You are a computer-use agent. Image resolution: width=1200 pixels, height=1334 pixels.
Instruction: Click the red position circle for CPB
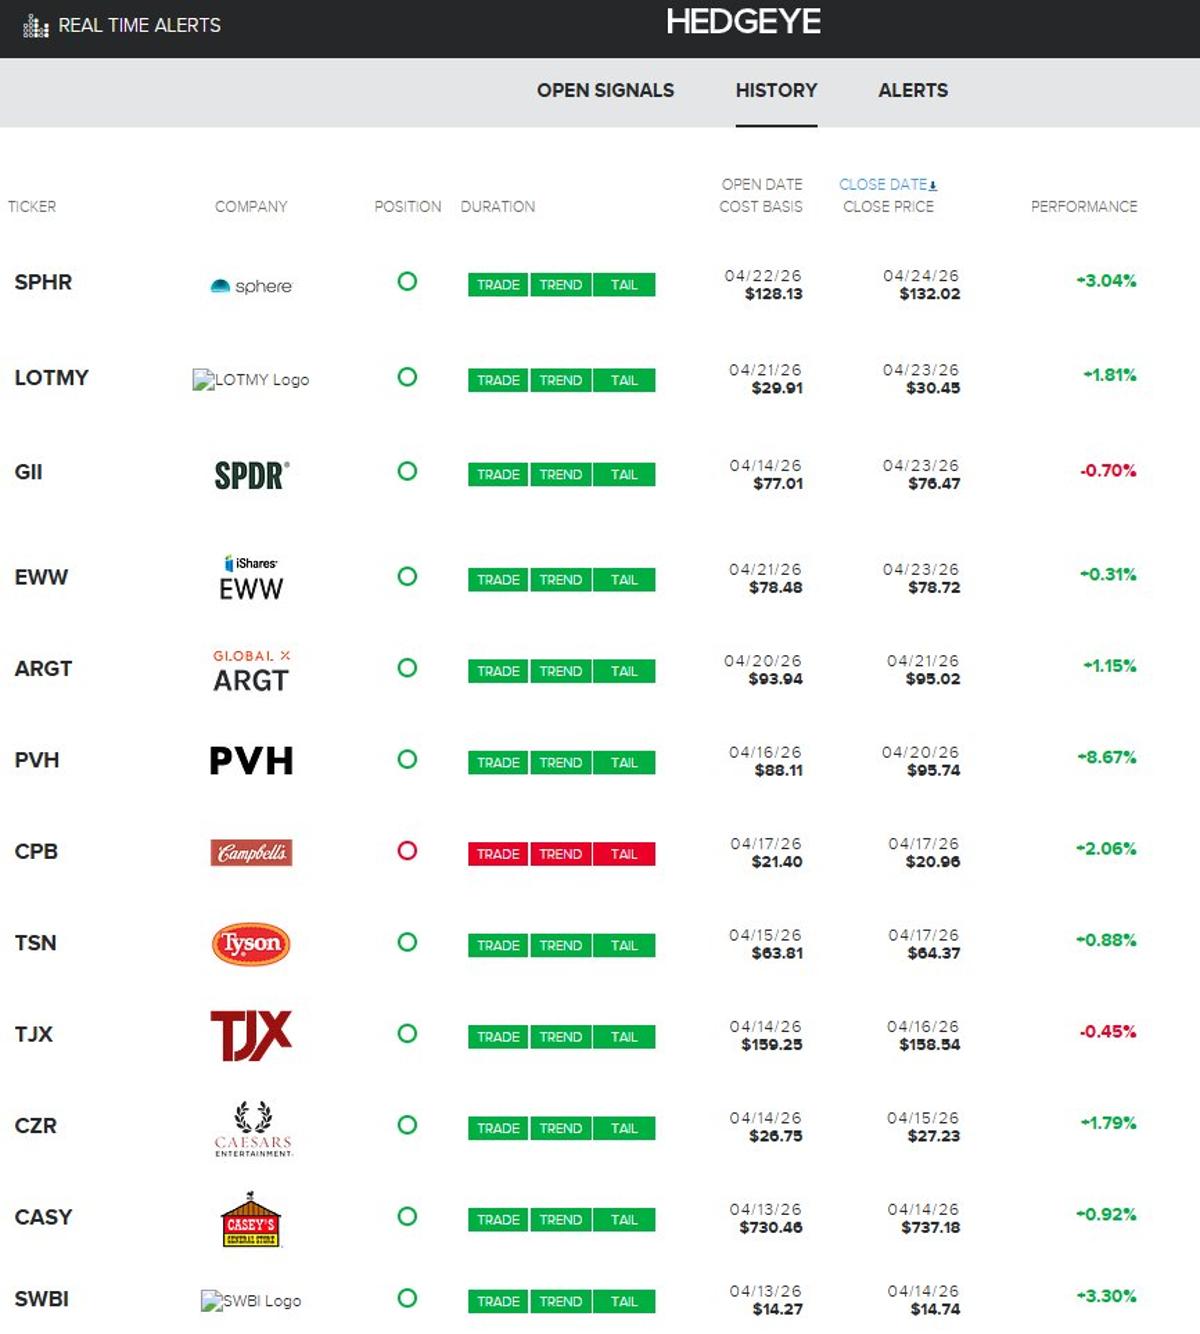407,851
